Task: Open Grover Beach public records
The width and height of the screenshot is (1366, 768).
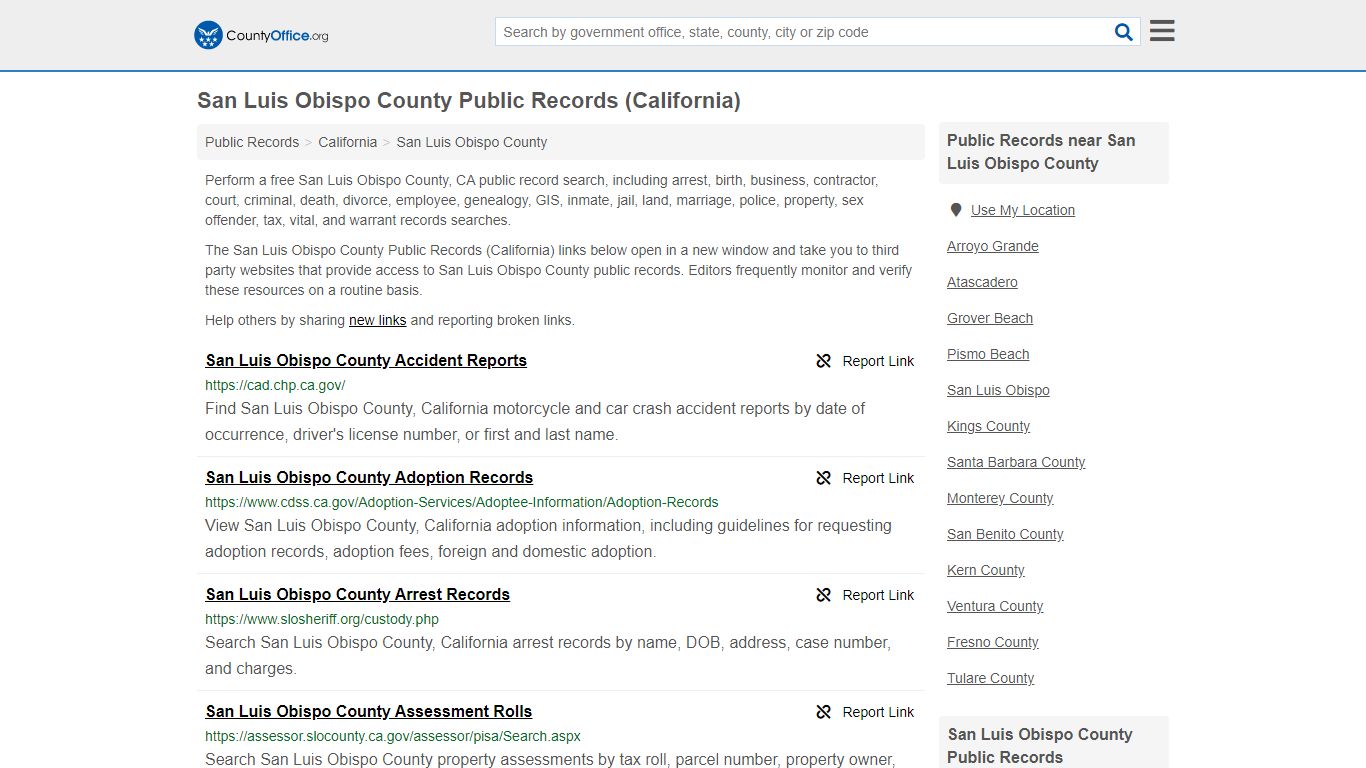Action: click(x=990, y=318)
